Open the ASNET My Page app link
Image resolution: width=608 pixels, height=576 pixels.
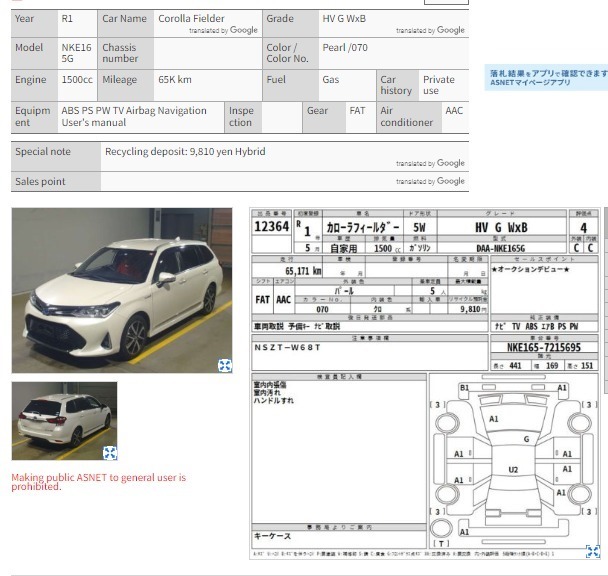pyautogui.click(x=547, y=78)
